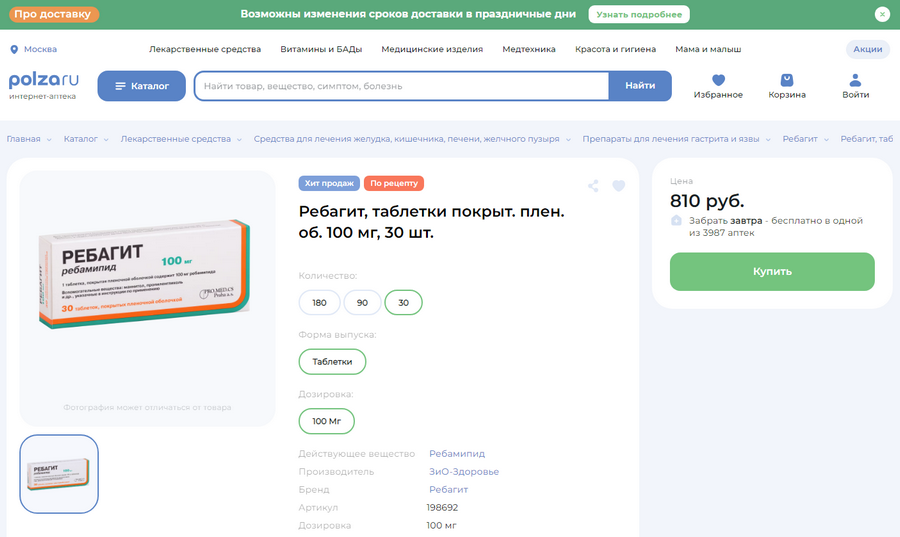
Task: Click article number 198692
Action: pos(442,507)
